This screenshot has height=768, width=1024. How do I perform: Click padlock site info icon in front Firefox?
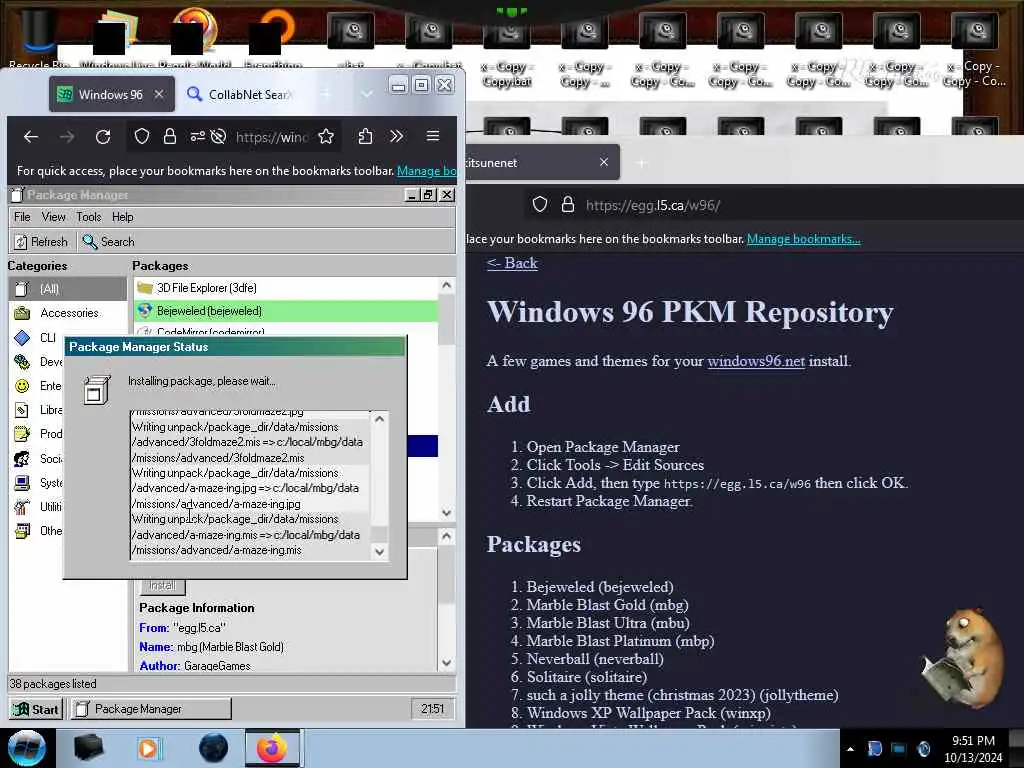coord(170,136)
